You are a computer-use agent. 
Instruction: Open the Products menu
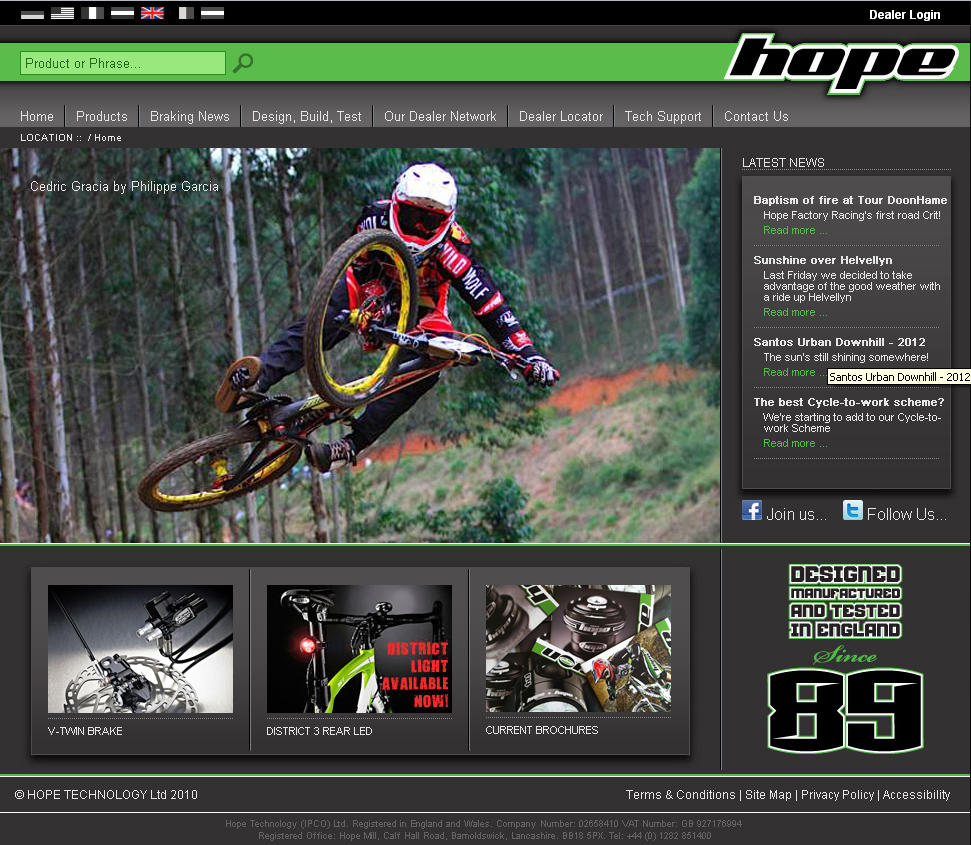point(102,116)
